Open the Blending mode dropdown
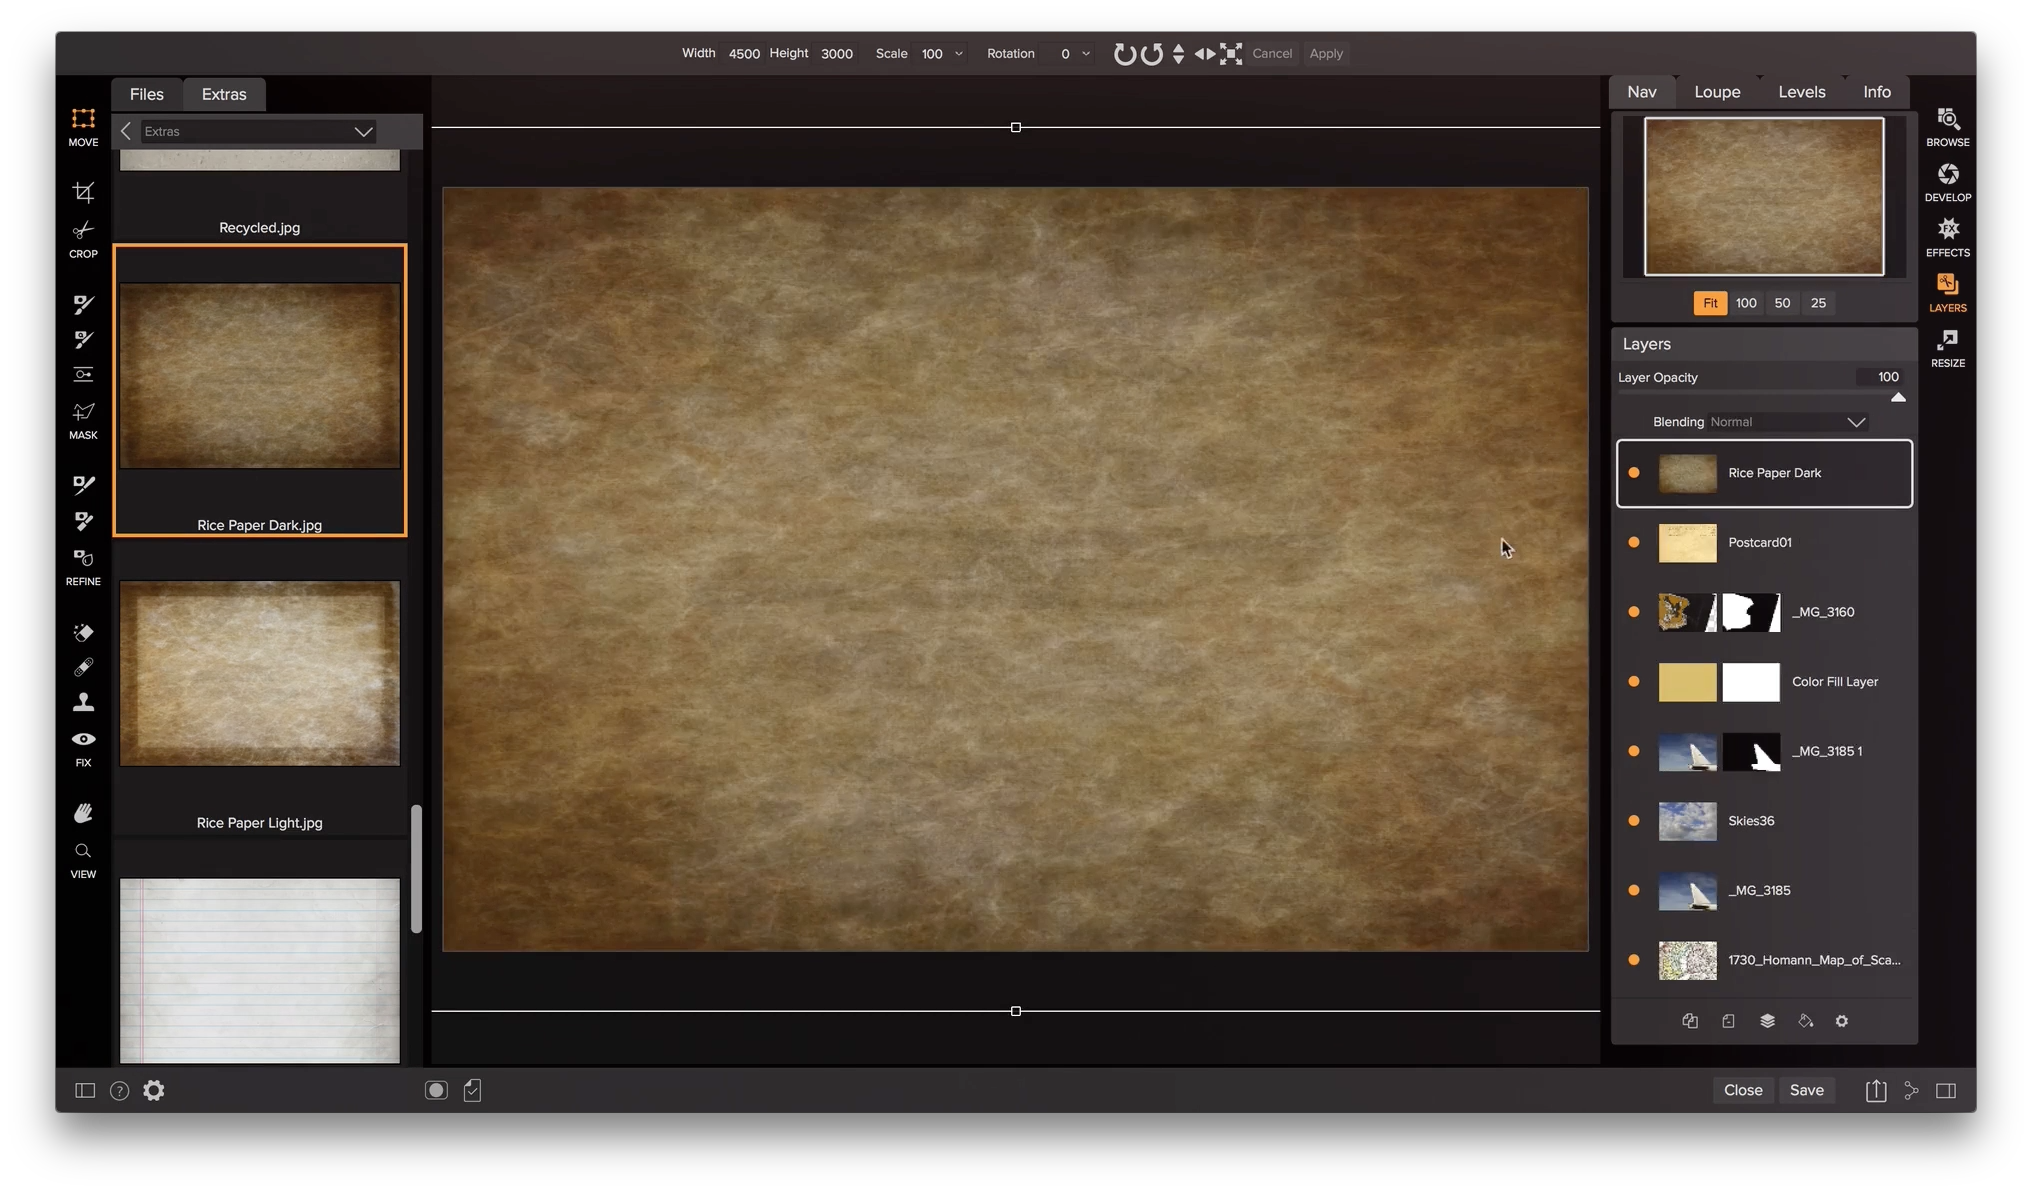 [x=1787, y=422]
